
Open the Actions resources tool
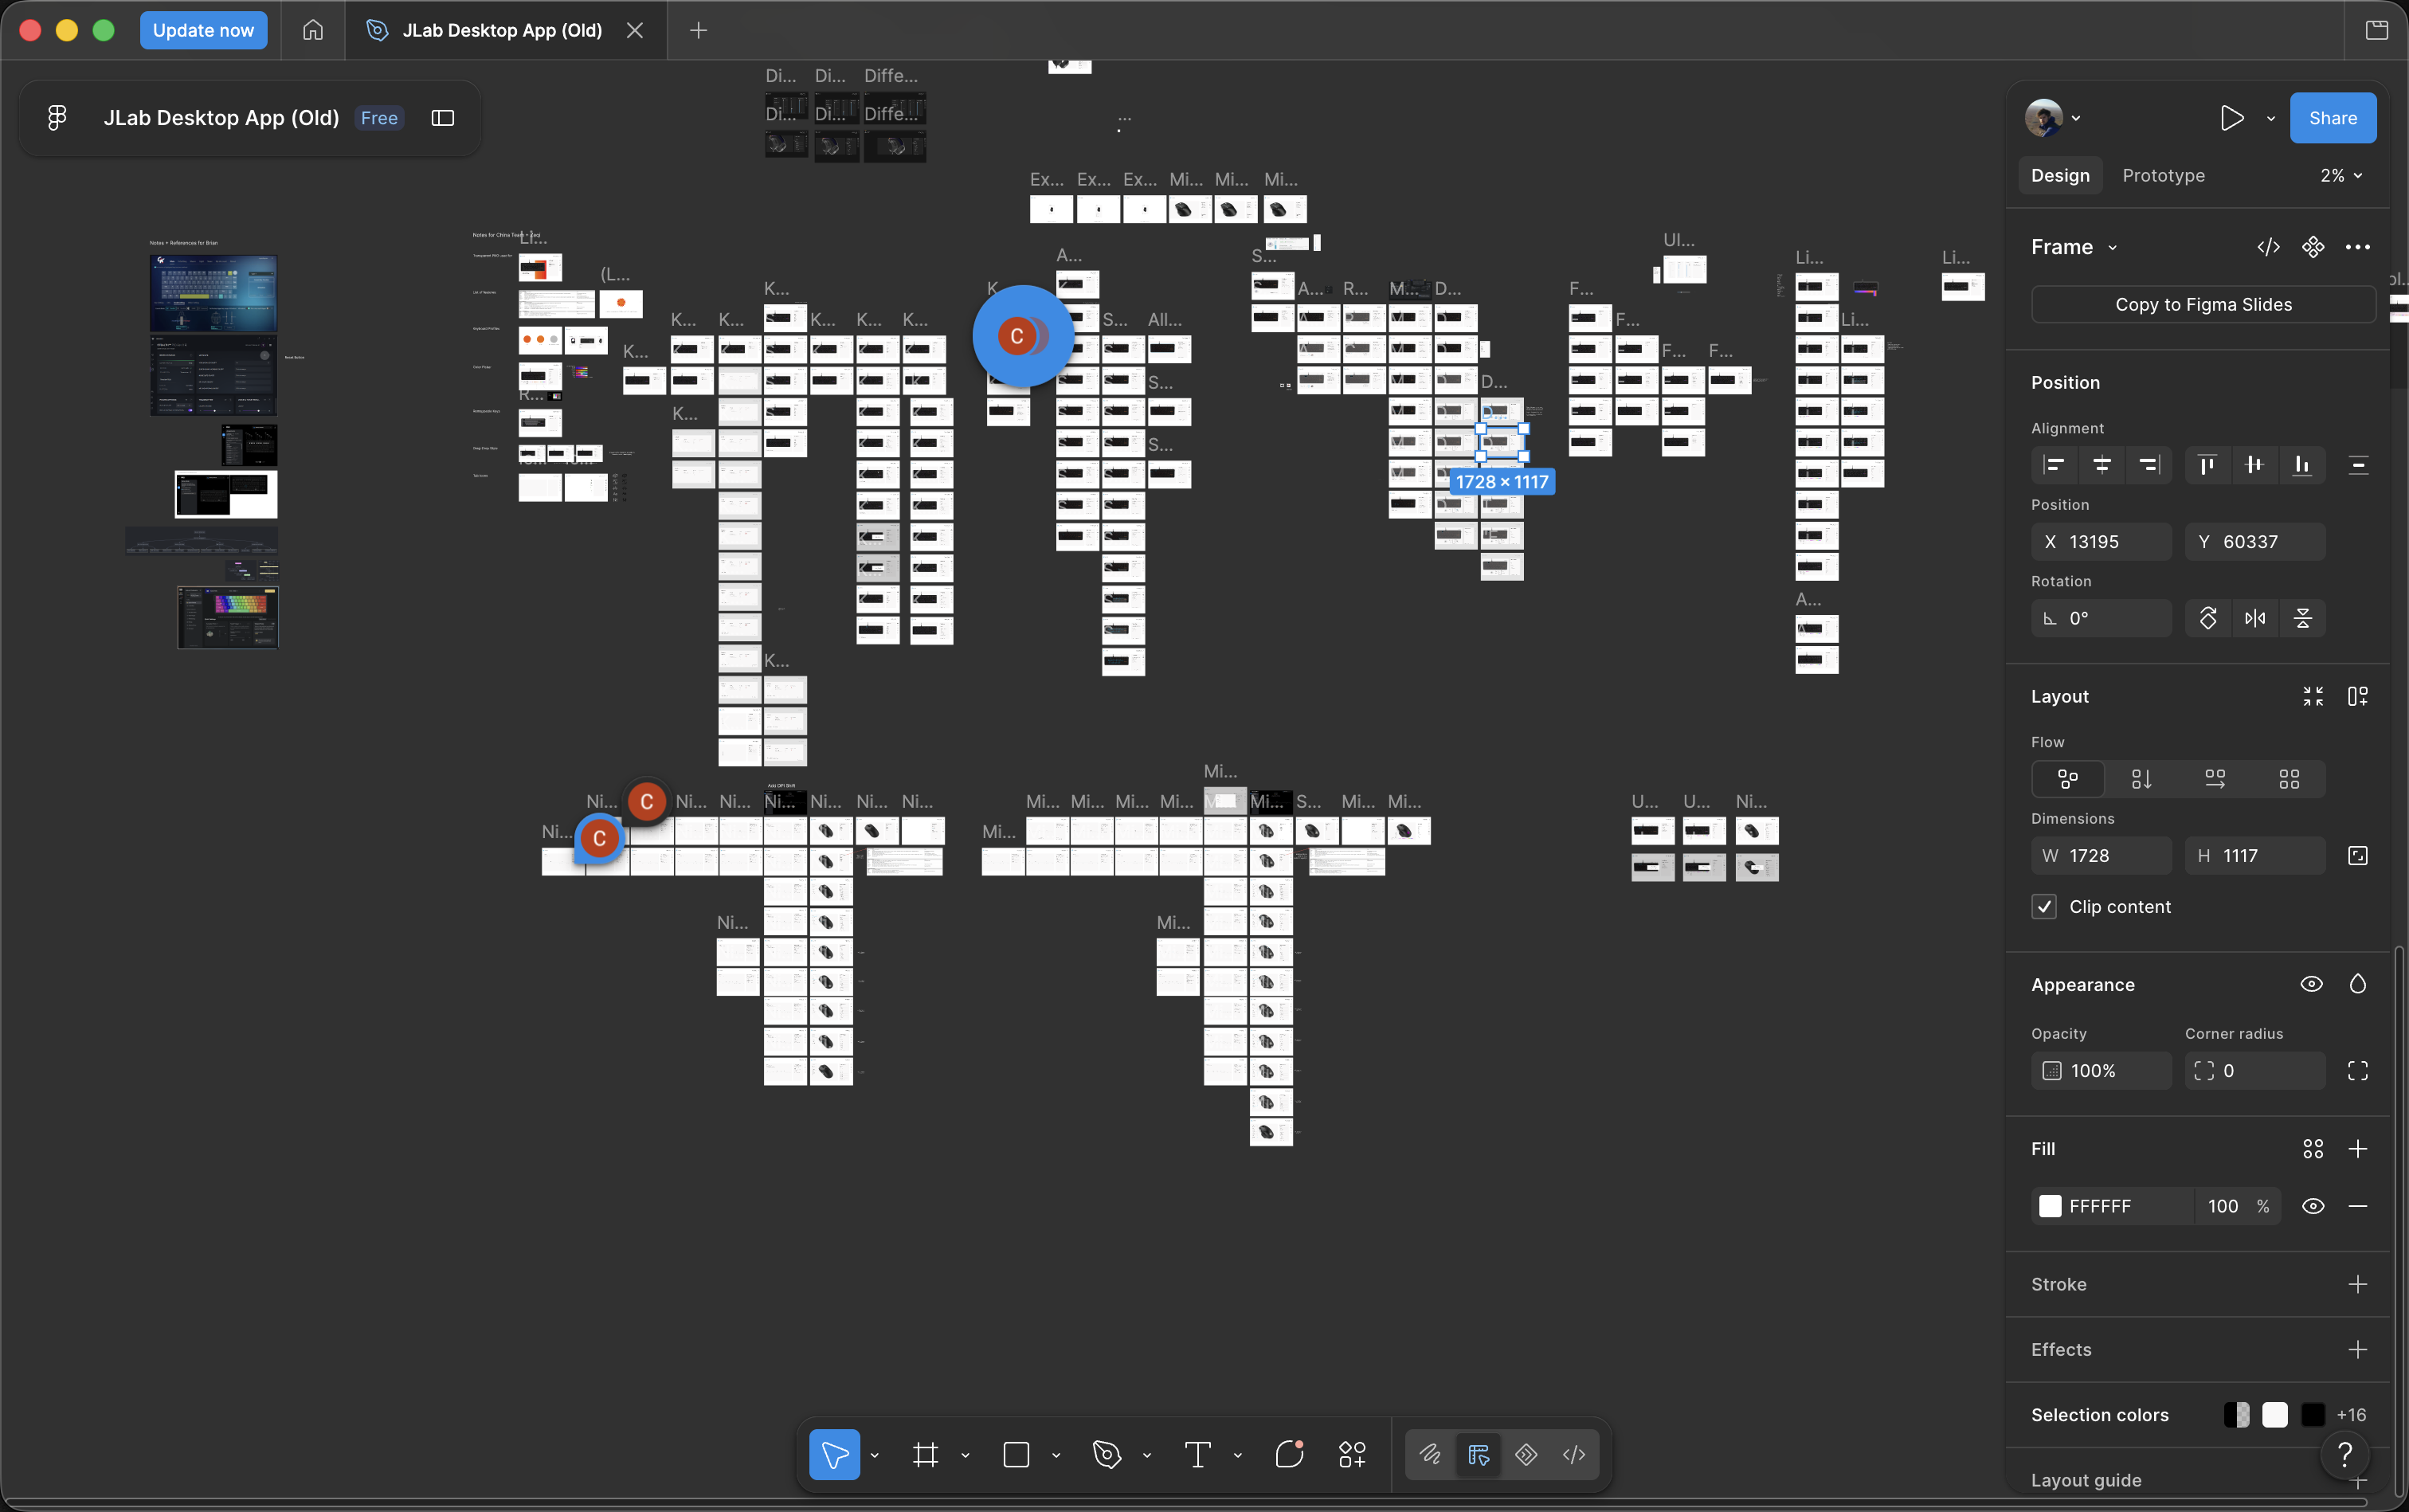coord(1352,1454)
